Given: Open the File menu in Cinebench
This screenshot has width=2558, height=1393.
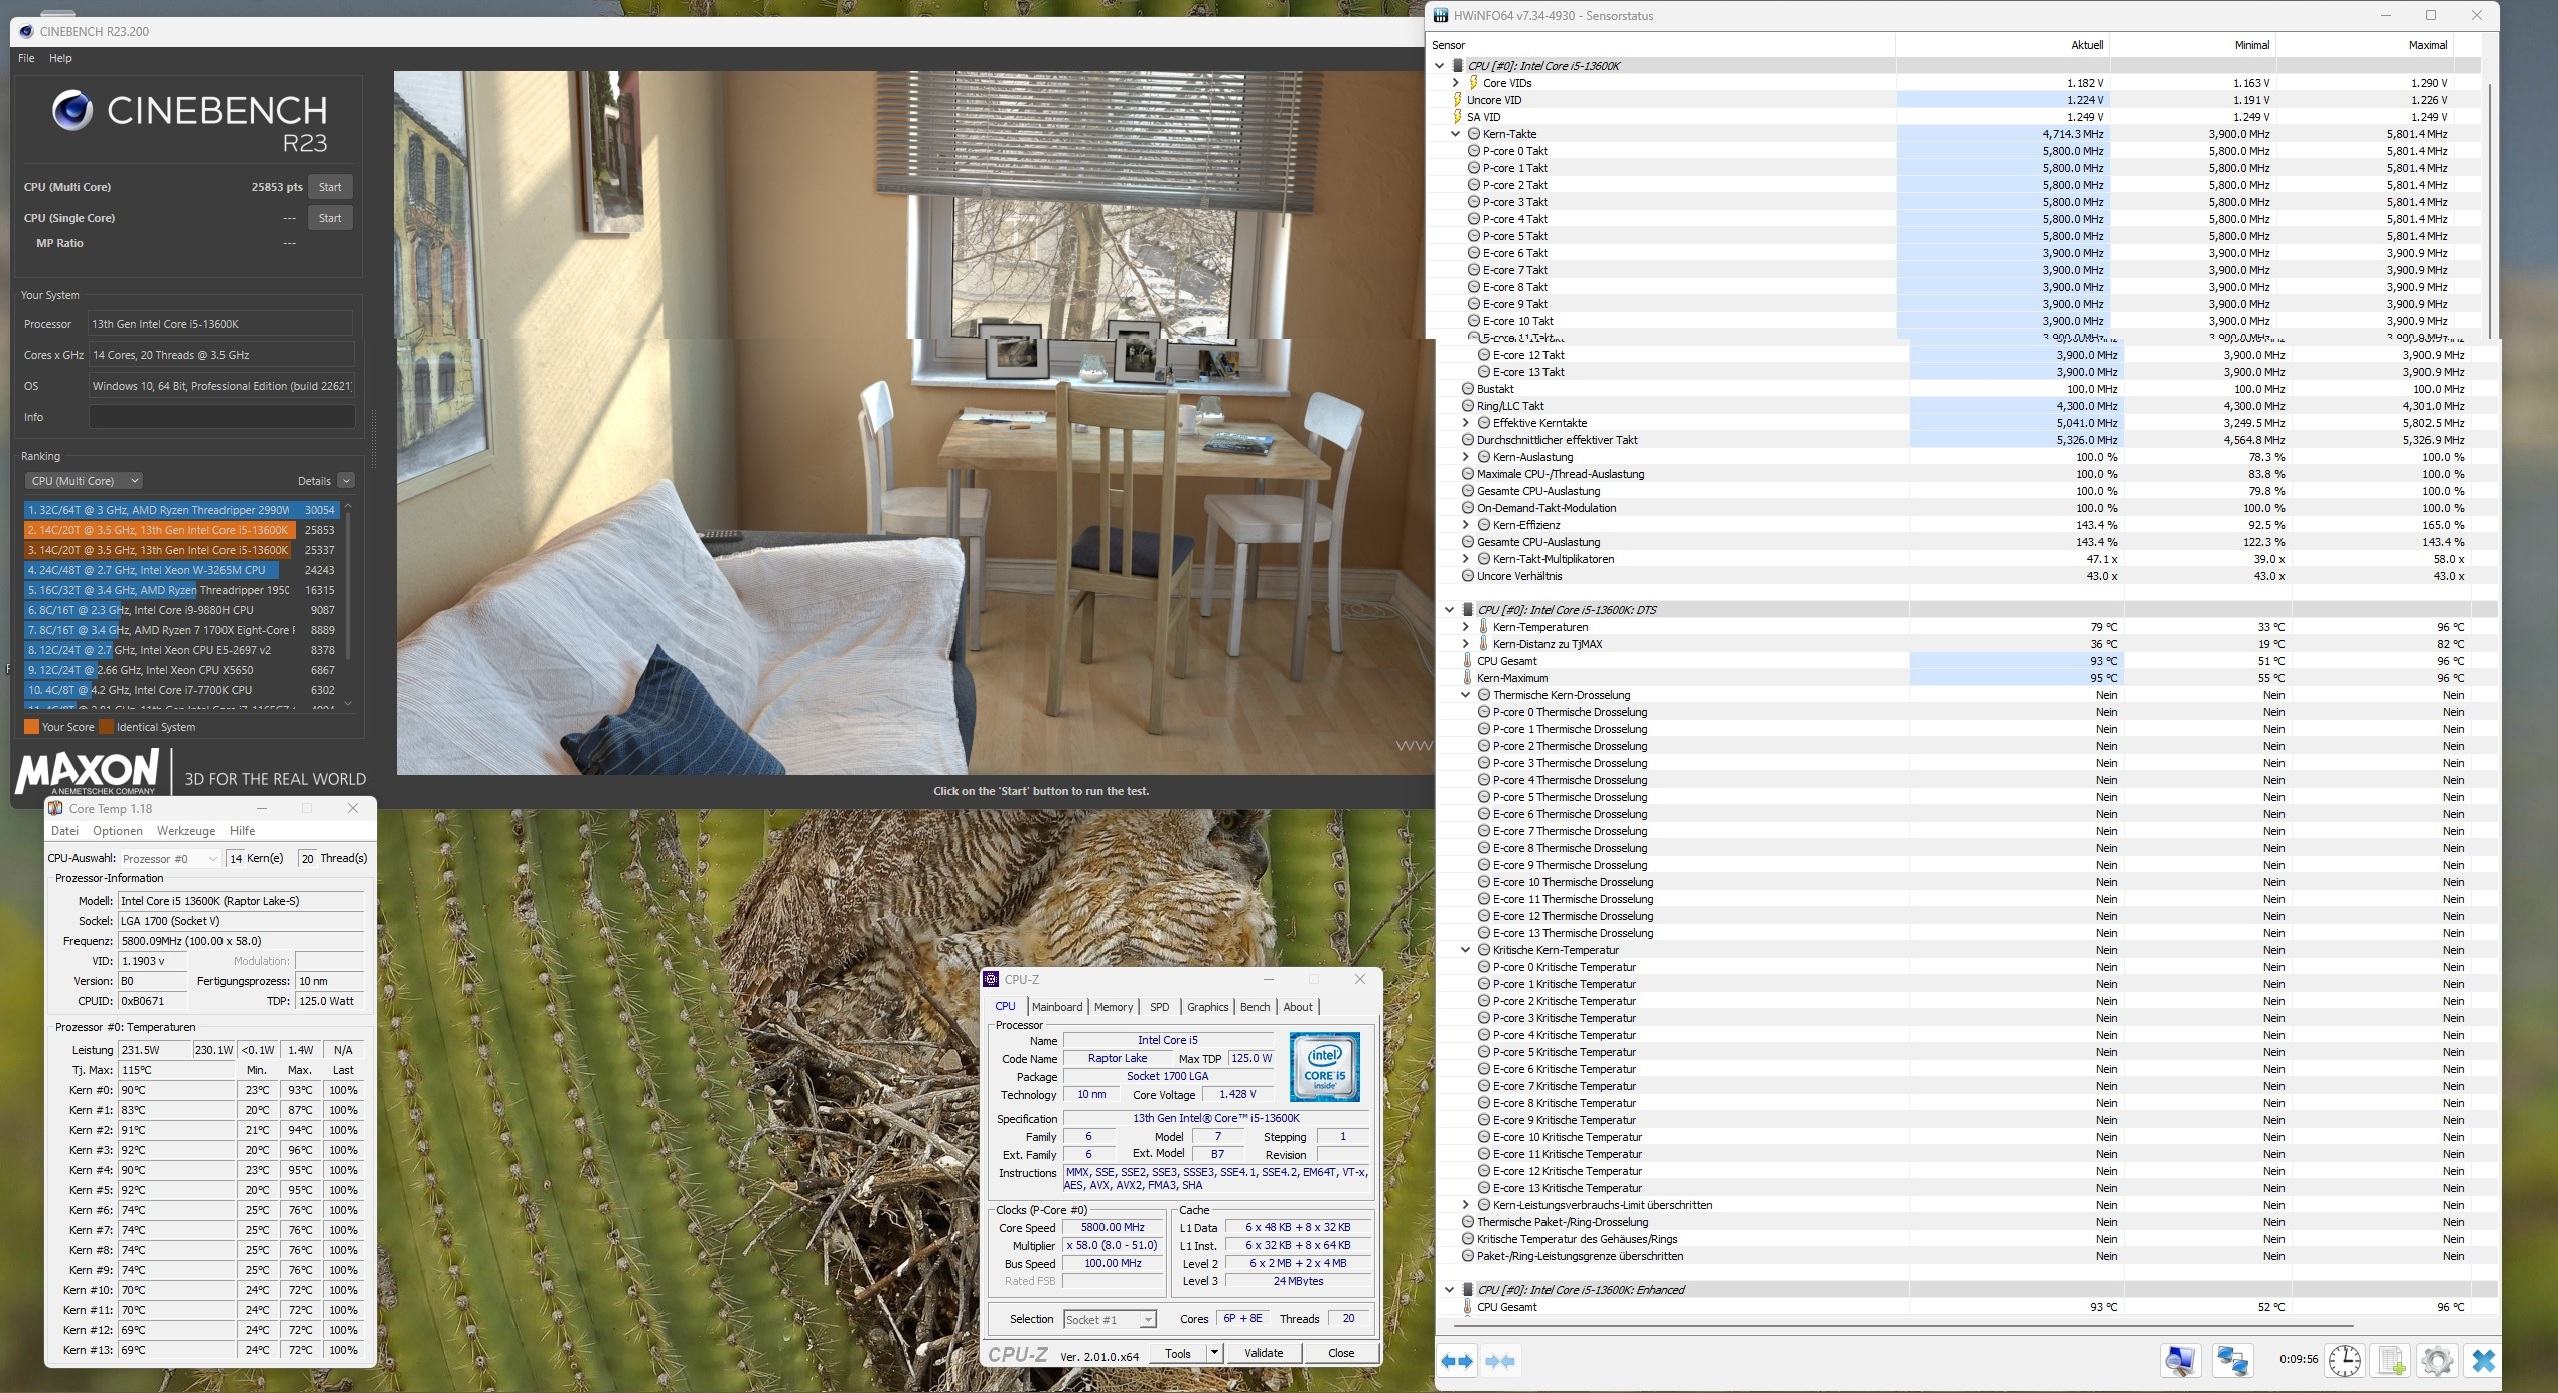Looking at the screenshot, I should point(26,58).
